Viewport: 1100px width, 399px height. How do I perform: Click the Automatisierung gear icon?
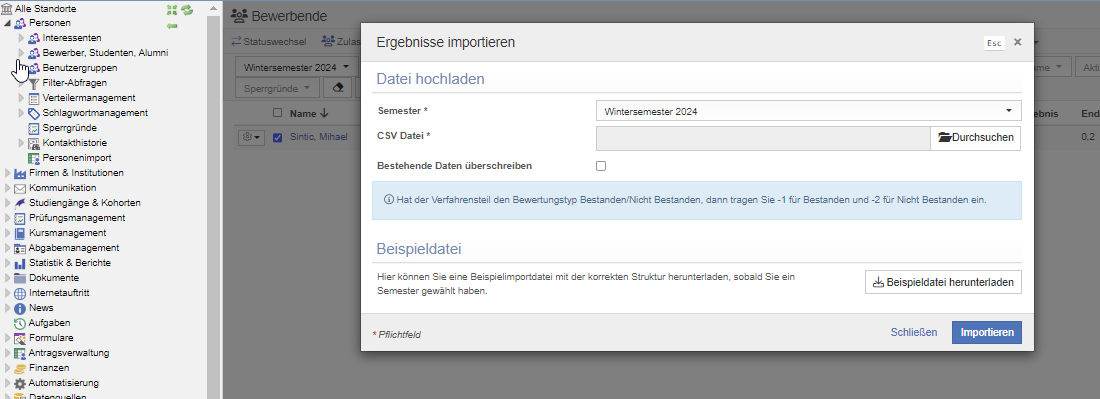(20, 383)
